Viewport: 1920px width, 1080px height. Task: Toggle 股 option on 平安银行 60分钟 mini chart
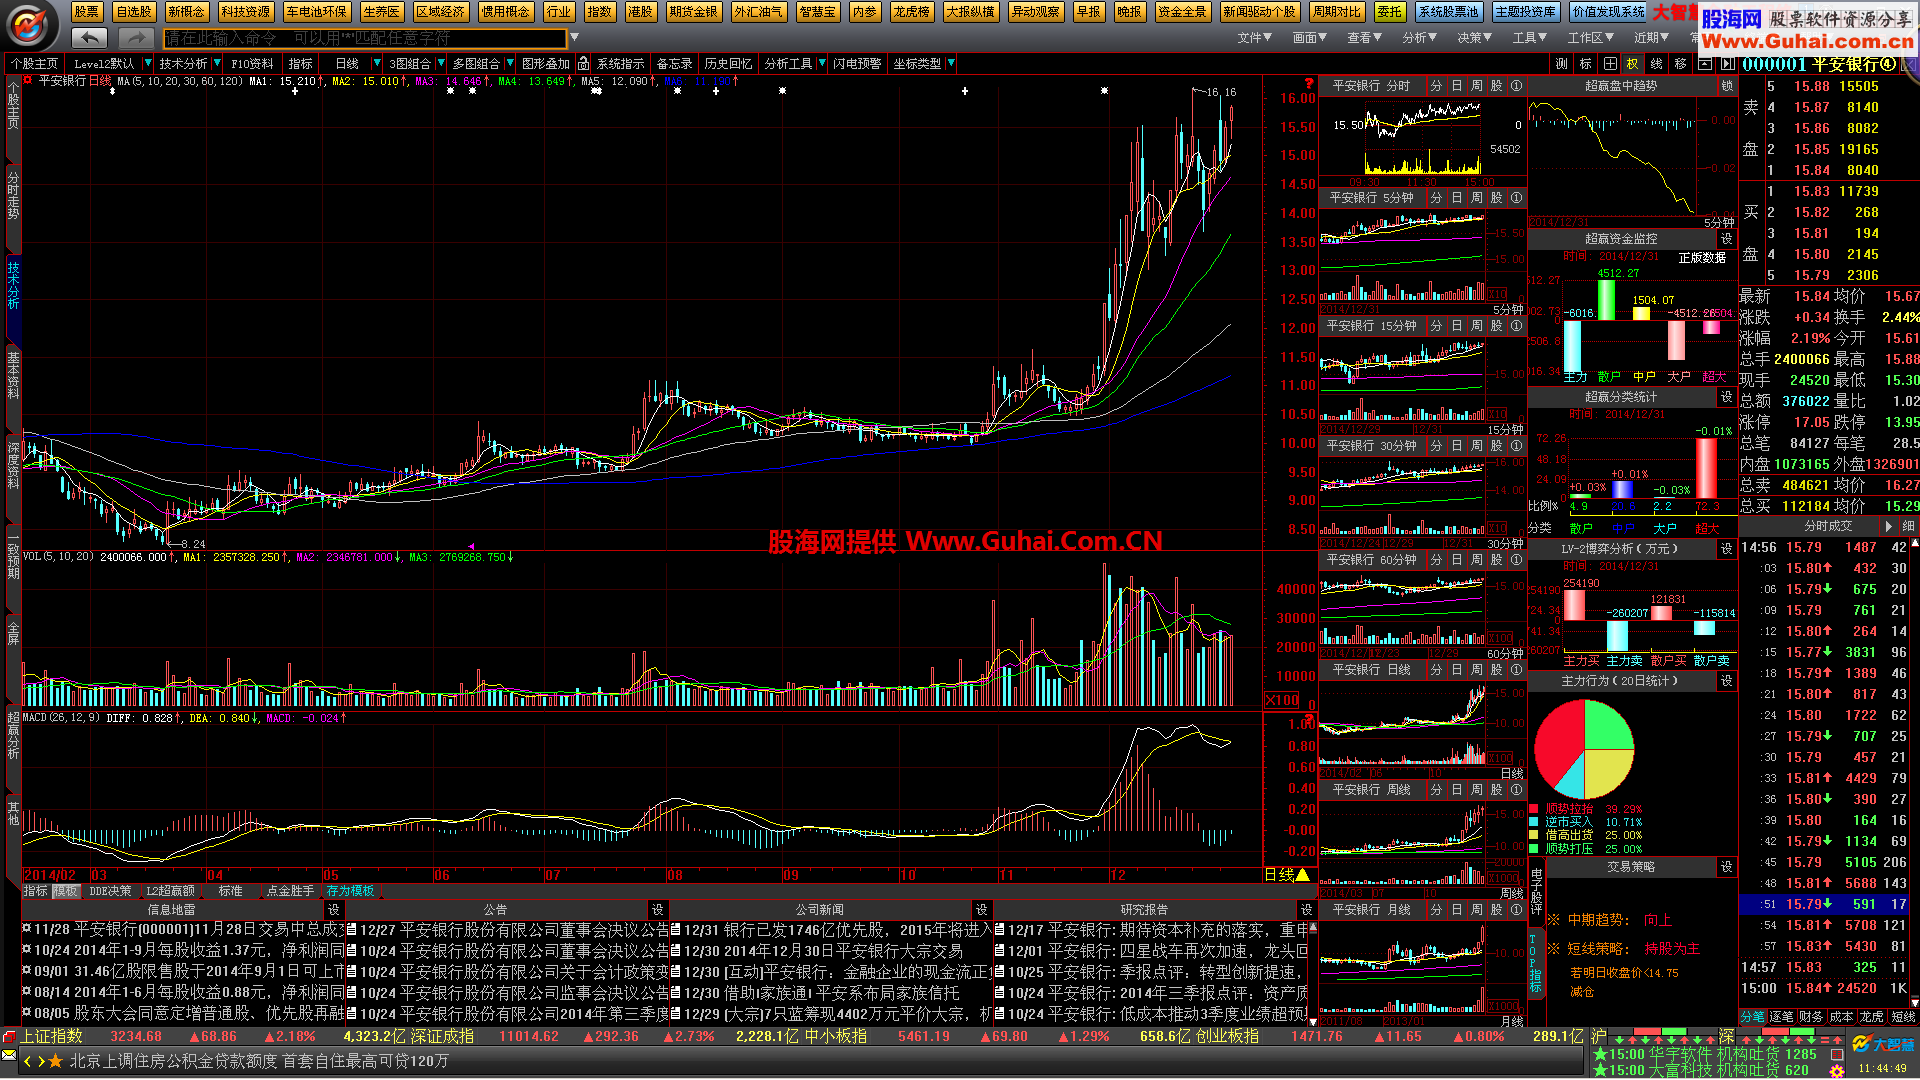(x=1497, y=560)
